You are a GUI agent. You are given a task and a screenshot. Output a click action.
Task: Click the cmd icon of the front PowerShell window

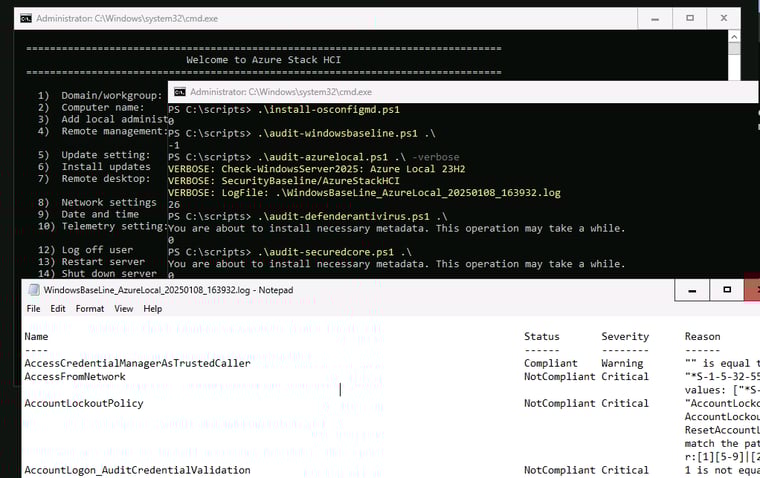(180, 92)
